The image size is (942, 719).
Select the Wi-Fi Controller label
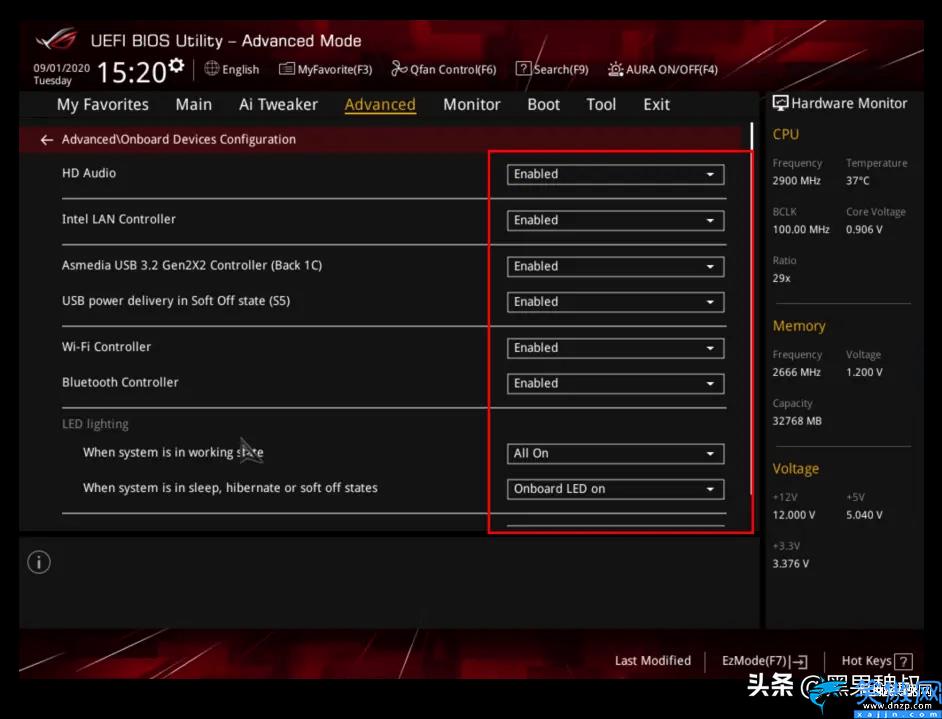pyautogui.click(x=106, y=347)
